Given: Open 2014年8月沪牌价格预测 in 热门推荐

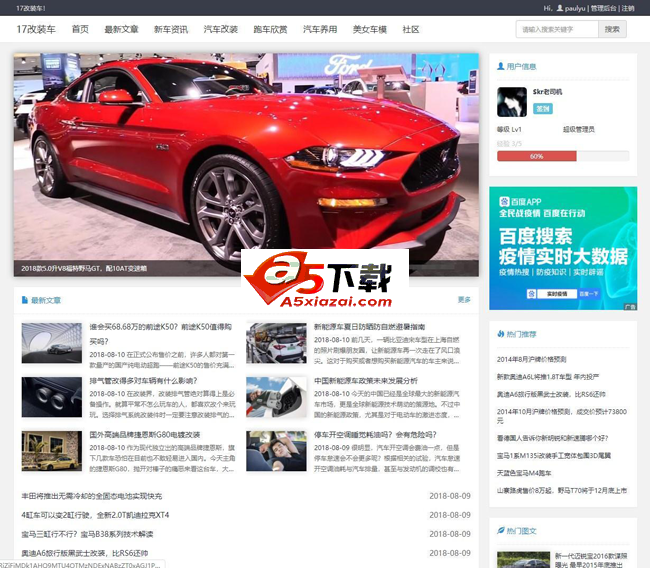Looking at the screenshot, I should (531, 359).
